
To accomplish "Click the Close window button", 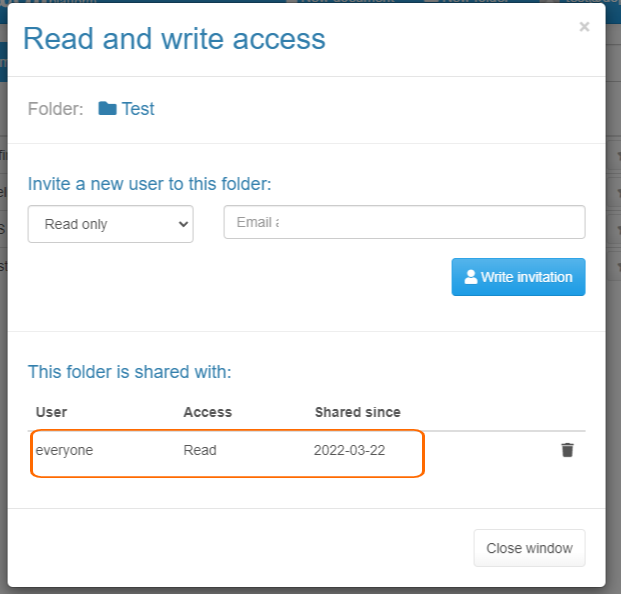I will (x=529, y=548).
